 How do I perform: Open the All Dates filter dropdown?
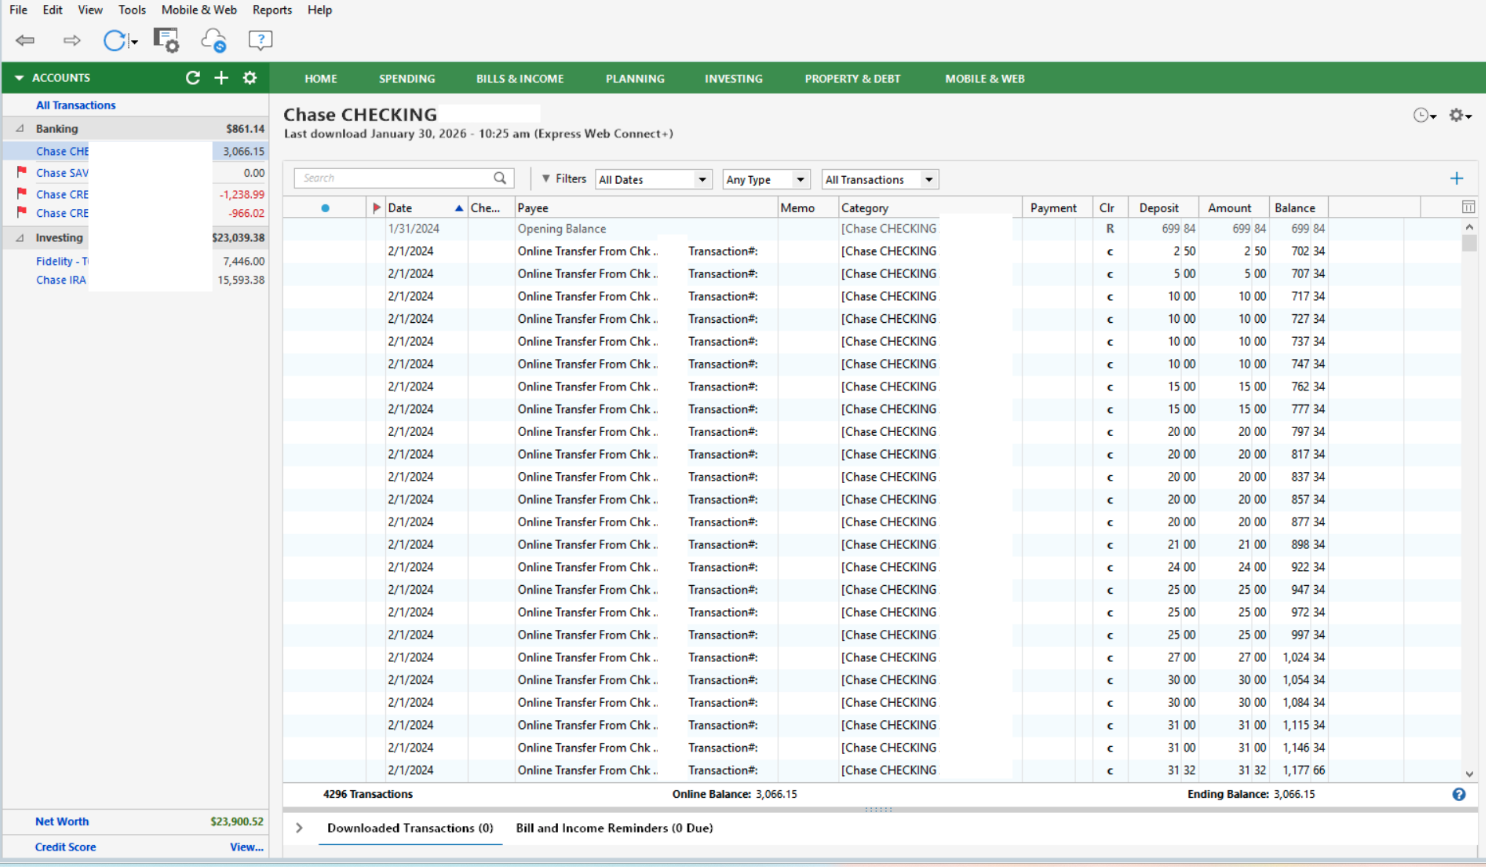(x=653, y=180)
